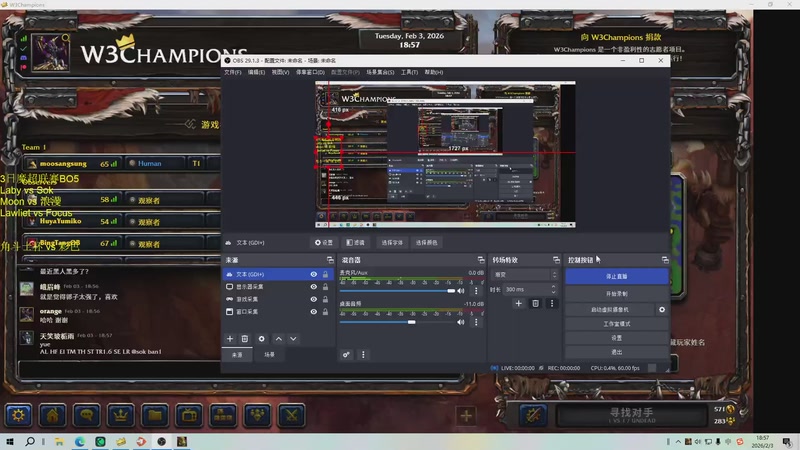Click game mode icon left of 寻找对手
The width and height of the screenshot is (800, 450).
(533, 415)
